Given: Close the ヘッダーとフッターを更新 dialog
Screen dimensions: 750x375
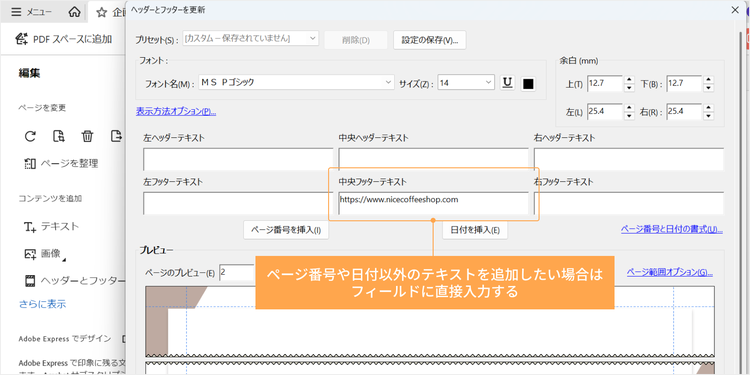Looking at the screenshot, I should pos(735,10).
